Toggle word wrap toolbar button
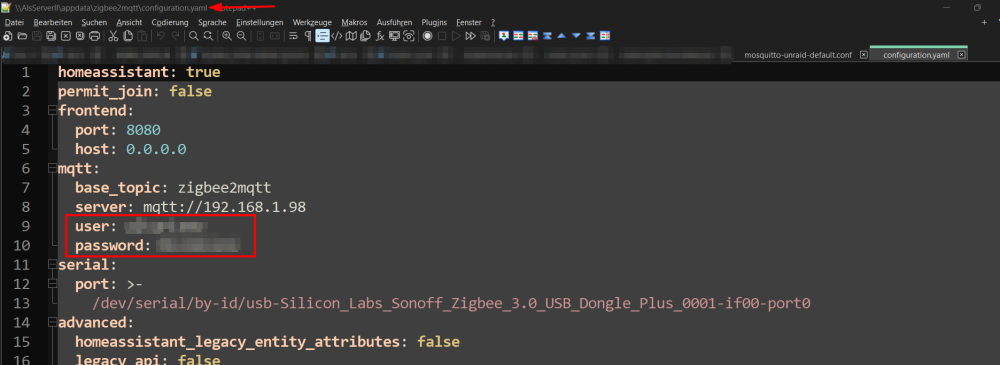The height and width of the screenshot is (365, 1000). (x=293, y=36)
